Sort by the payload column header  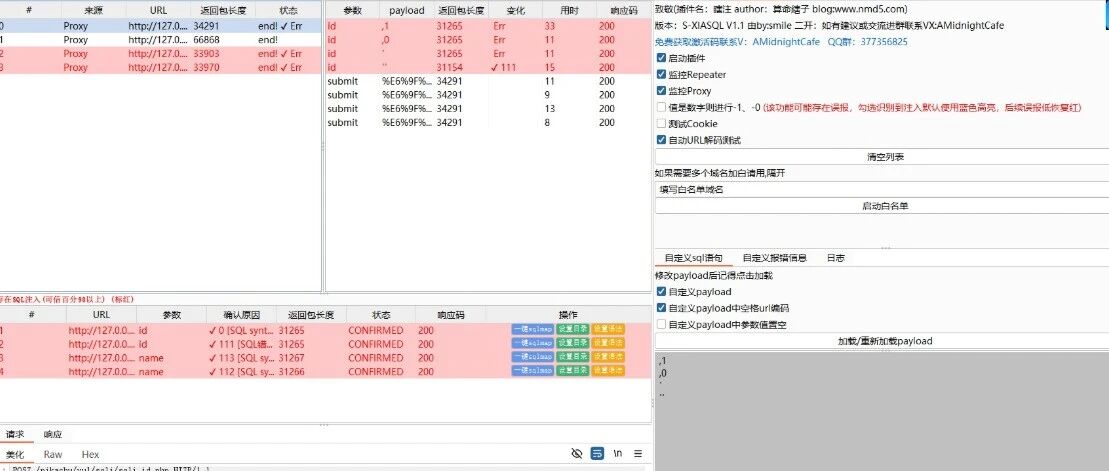407,11
